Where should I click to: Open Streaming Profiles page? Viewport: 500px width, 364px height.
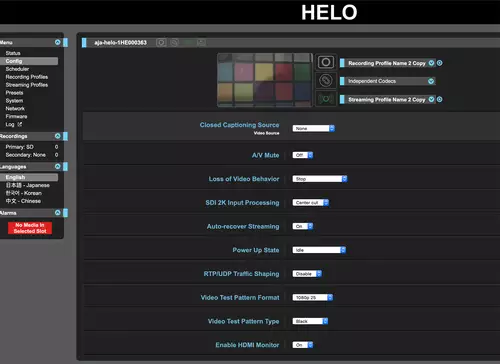[x=27, y=85]
